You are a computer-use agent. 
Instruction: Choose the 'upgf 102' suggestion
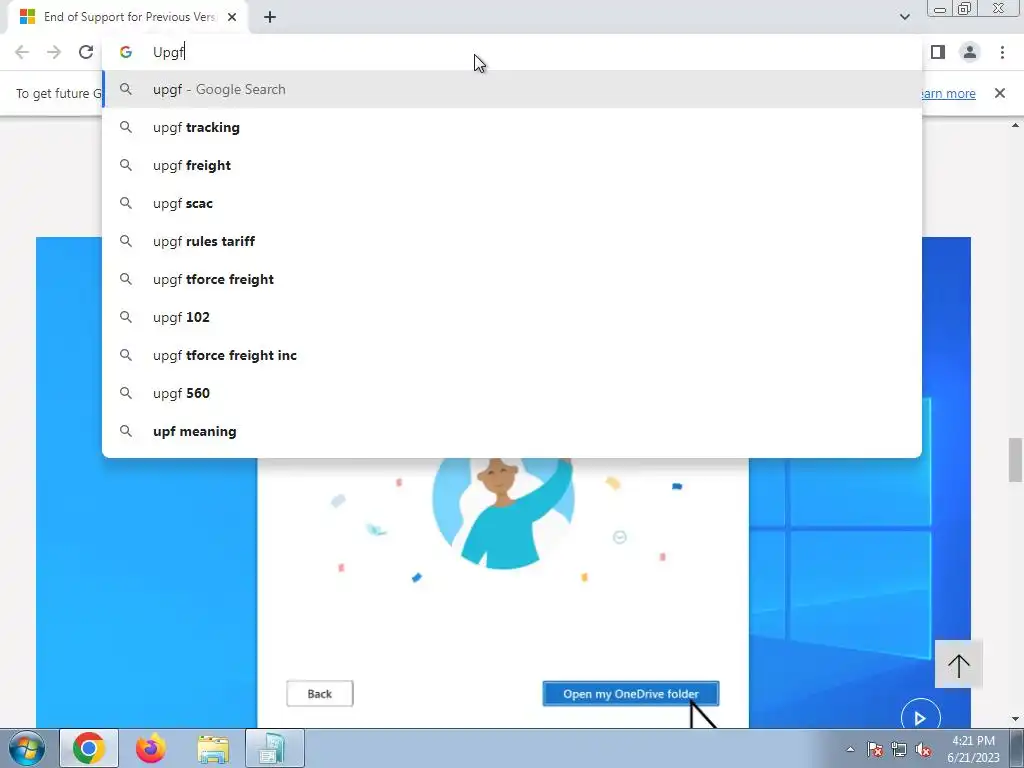tap(512, 317)
